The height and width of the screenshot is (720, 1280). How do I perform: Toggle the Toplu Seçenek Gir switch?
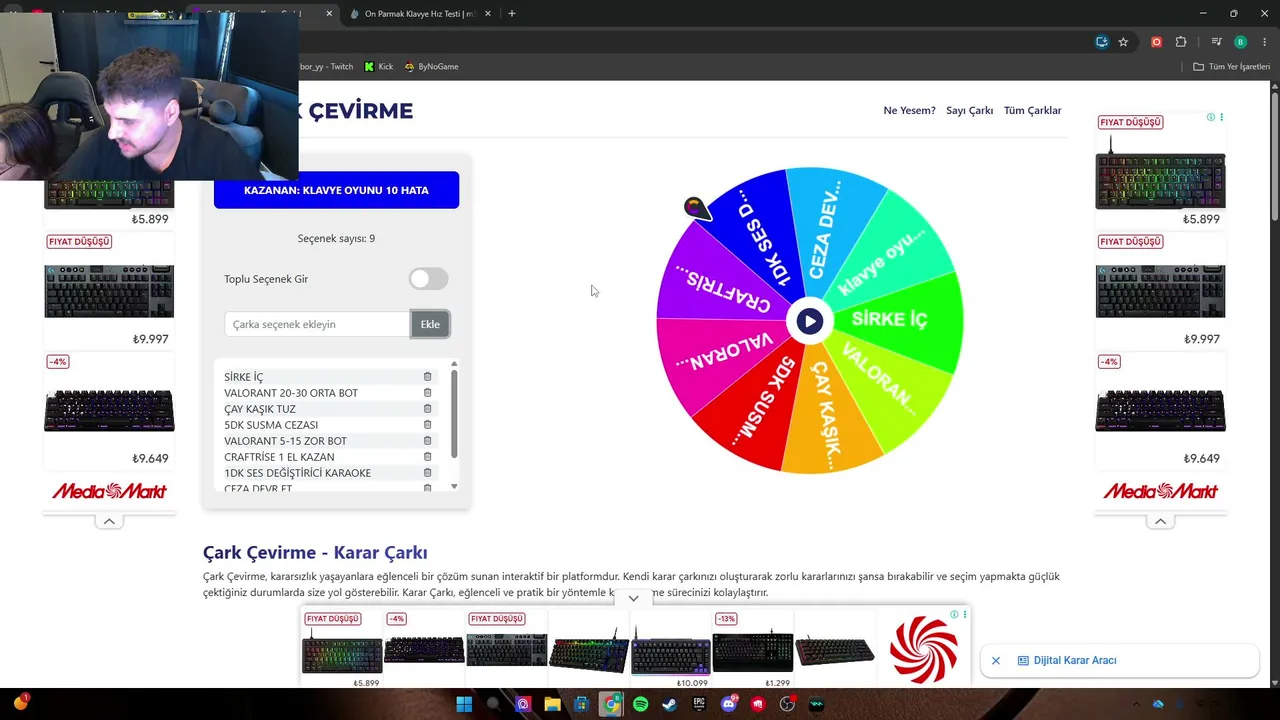[429, 279]
